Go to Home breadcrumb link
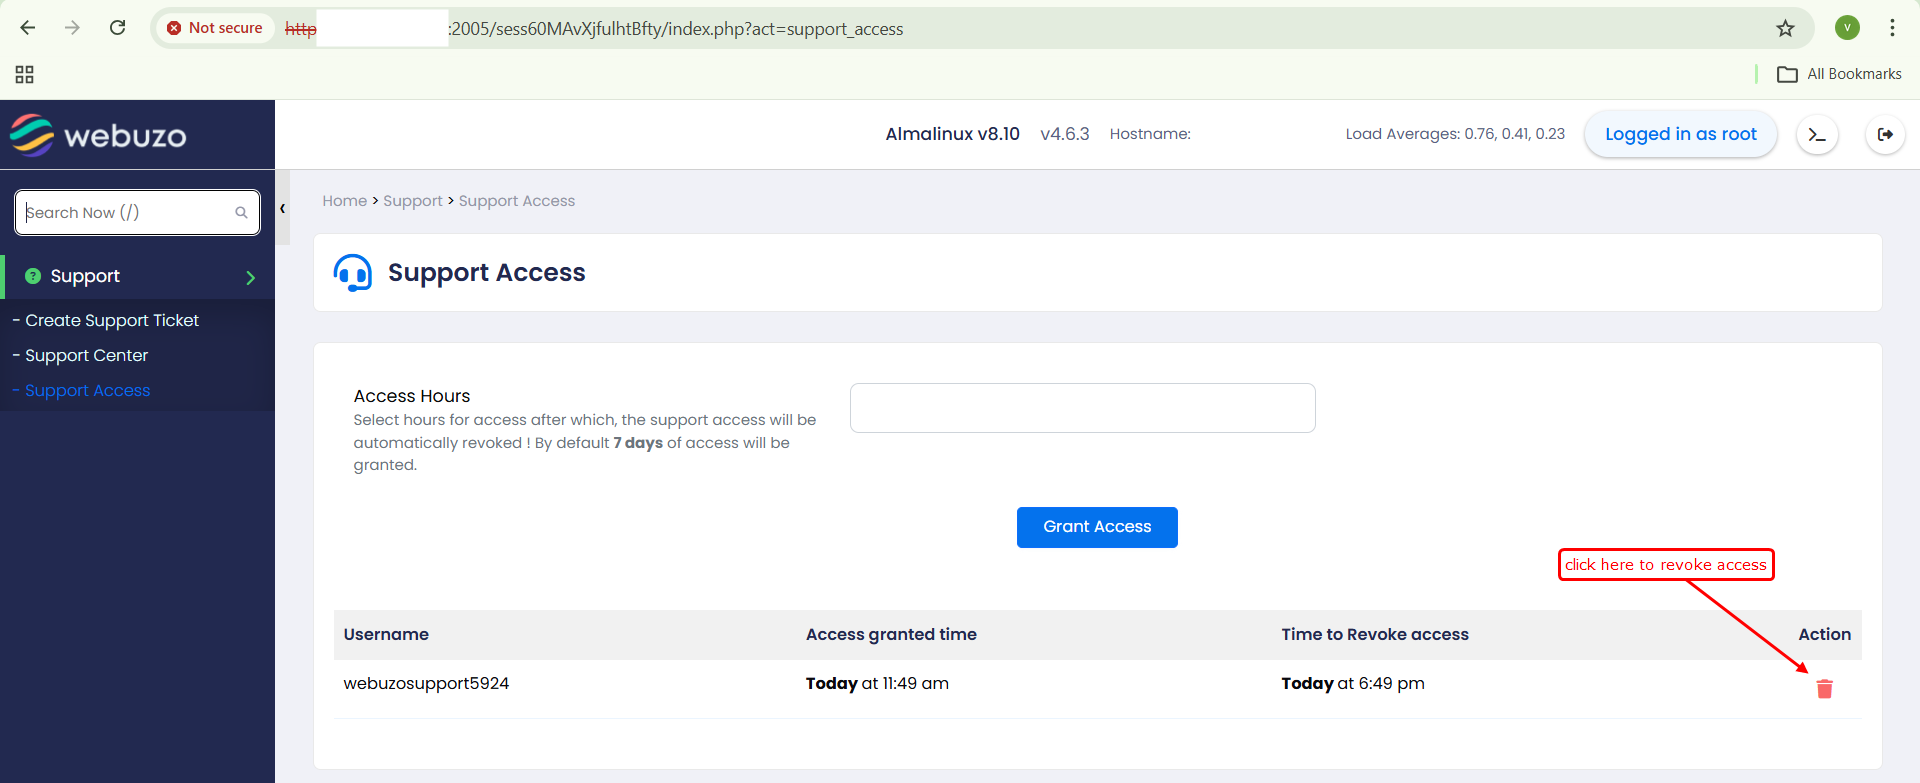This screenshot has height=783, width=1920. [344, 201]
